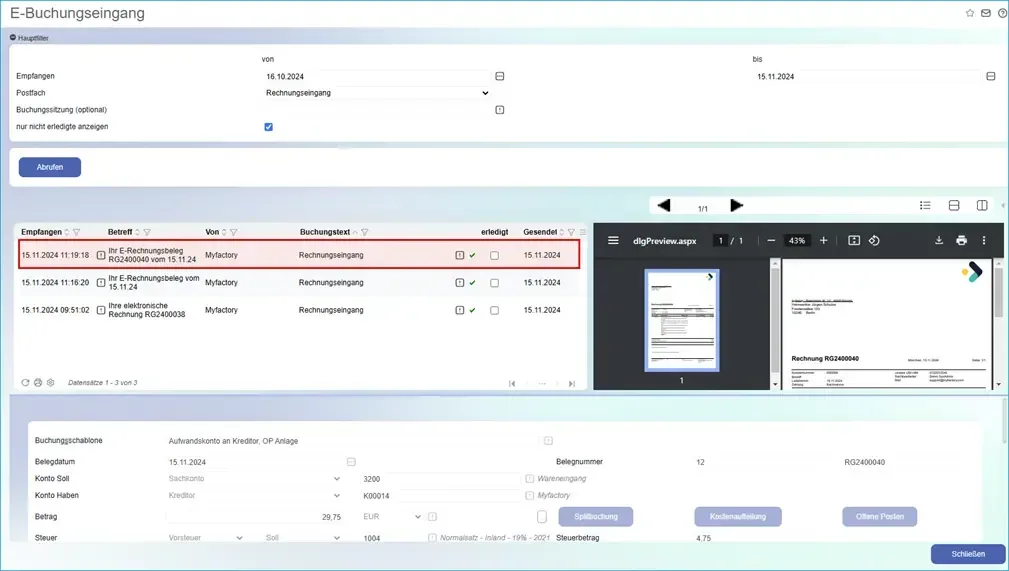Rotate the PDF preview page
The image size is (1009, 571).
tap(874, 241)
